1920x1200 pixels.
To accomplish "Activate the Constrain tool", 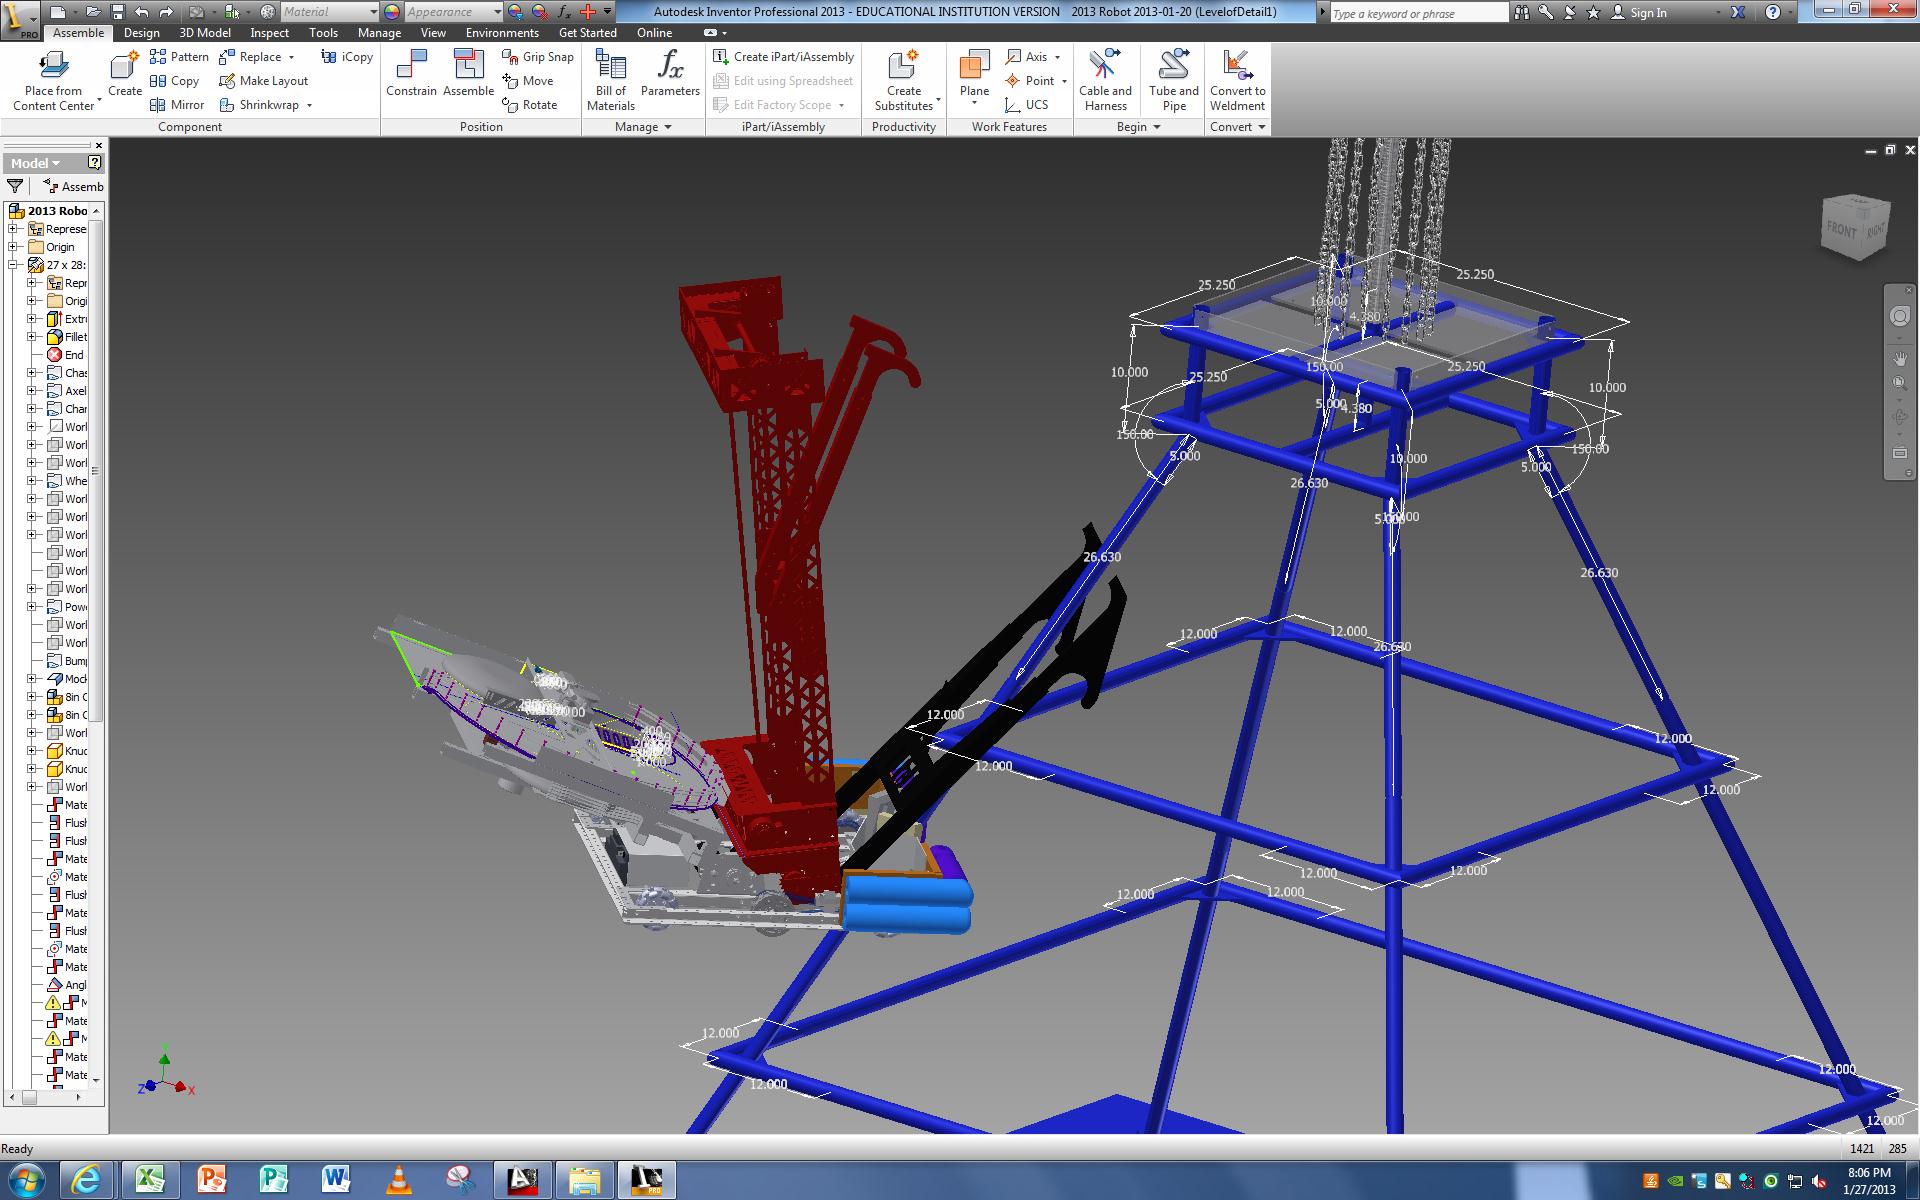I will 411,75.
